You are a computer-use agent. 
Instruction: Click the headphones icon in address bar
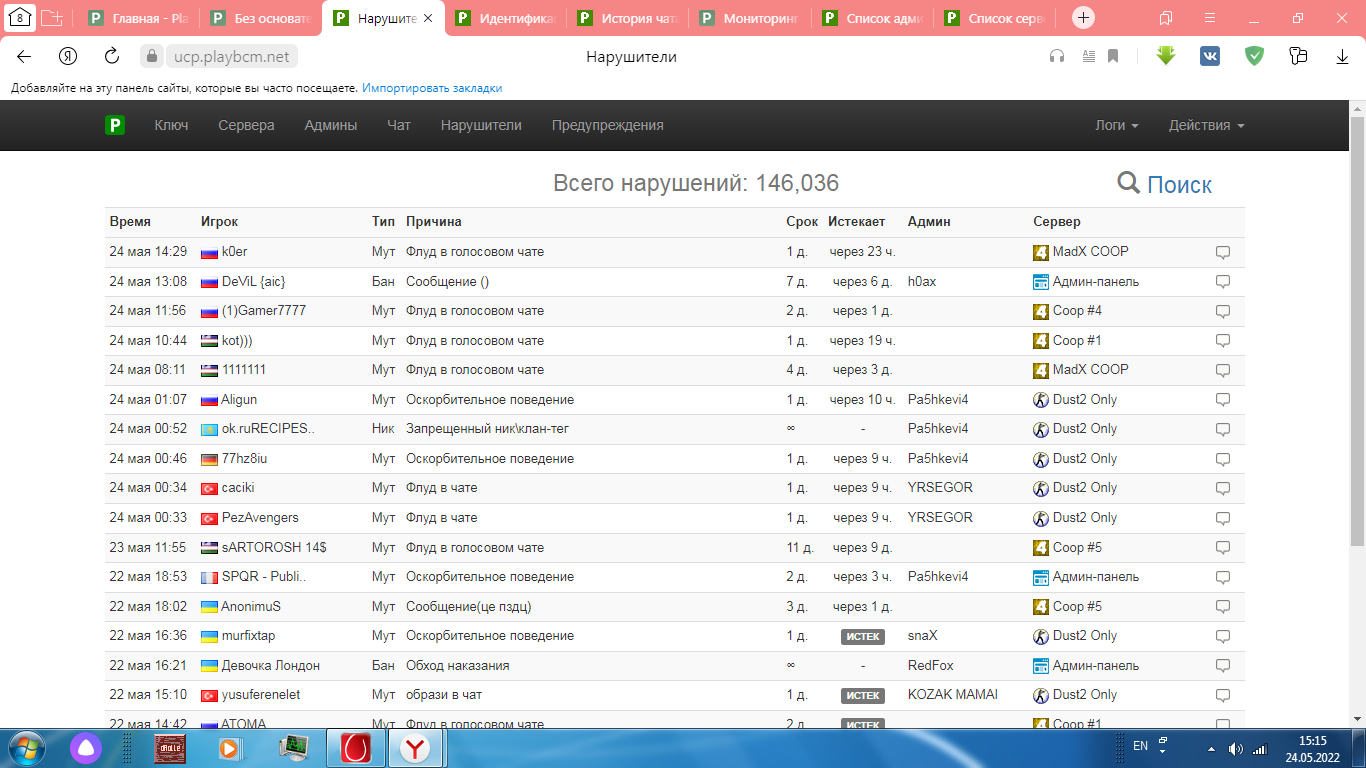(1057, 57)
